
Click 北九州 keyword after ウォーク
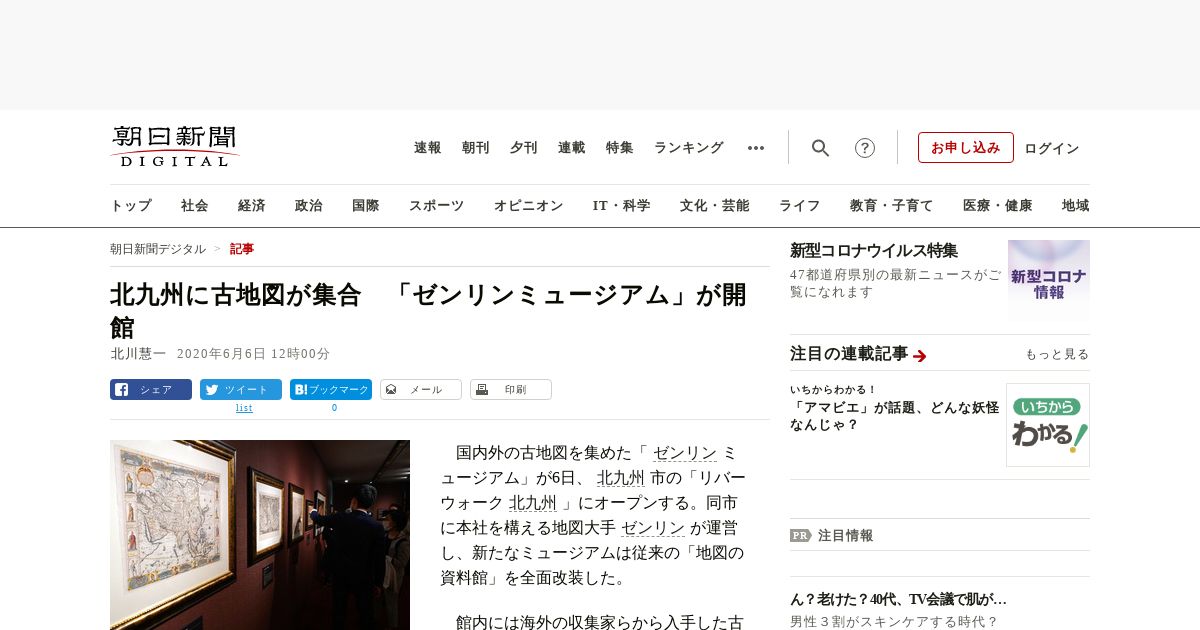533,503
